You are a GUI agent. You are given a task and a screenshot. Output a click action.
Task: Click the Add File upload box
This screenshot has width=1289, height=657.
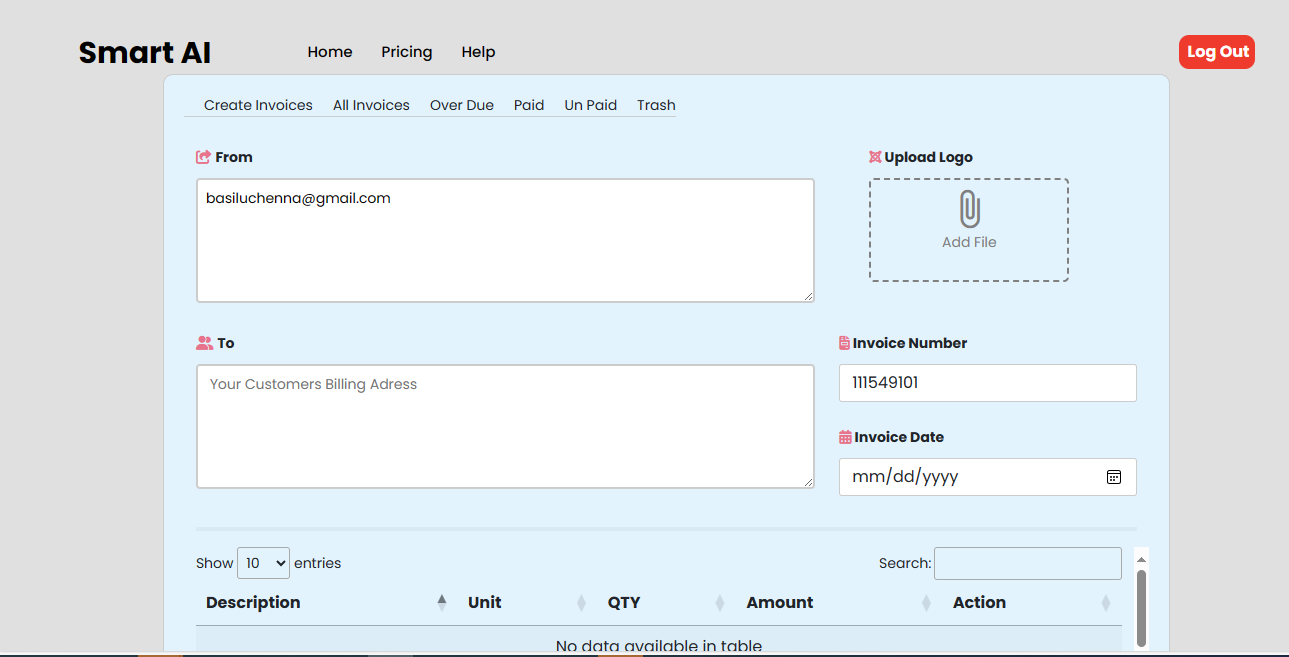pos(969,230)
